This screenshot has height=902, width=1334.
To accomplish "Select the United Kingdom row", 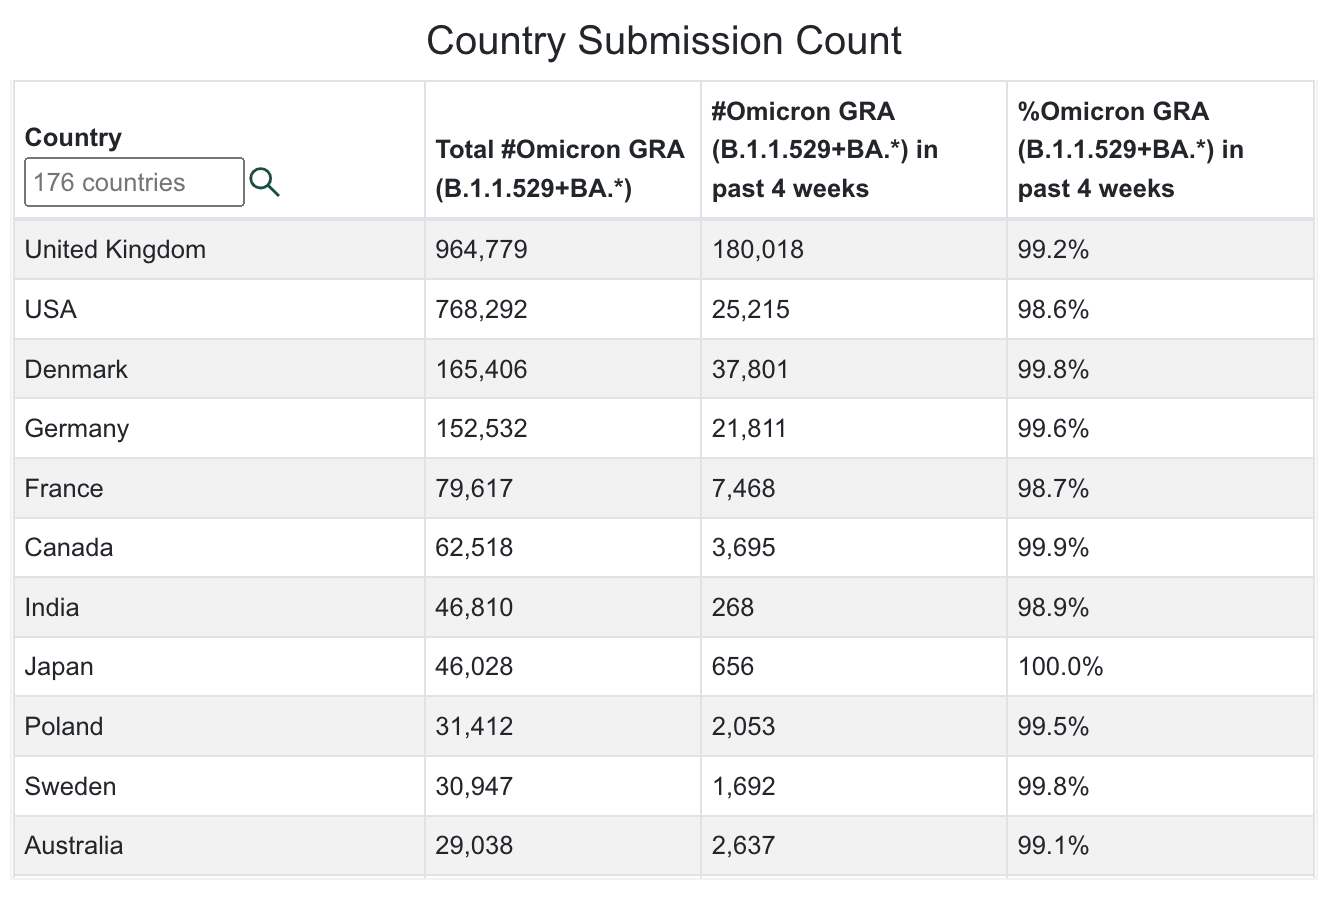I will (x=115, y=250).
